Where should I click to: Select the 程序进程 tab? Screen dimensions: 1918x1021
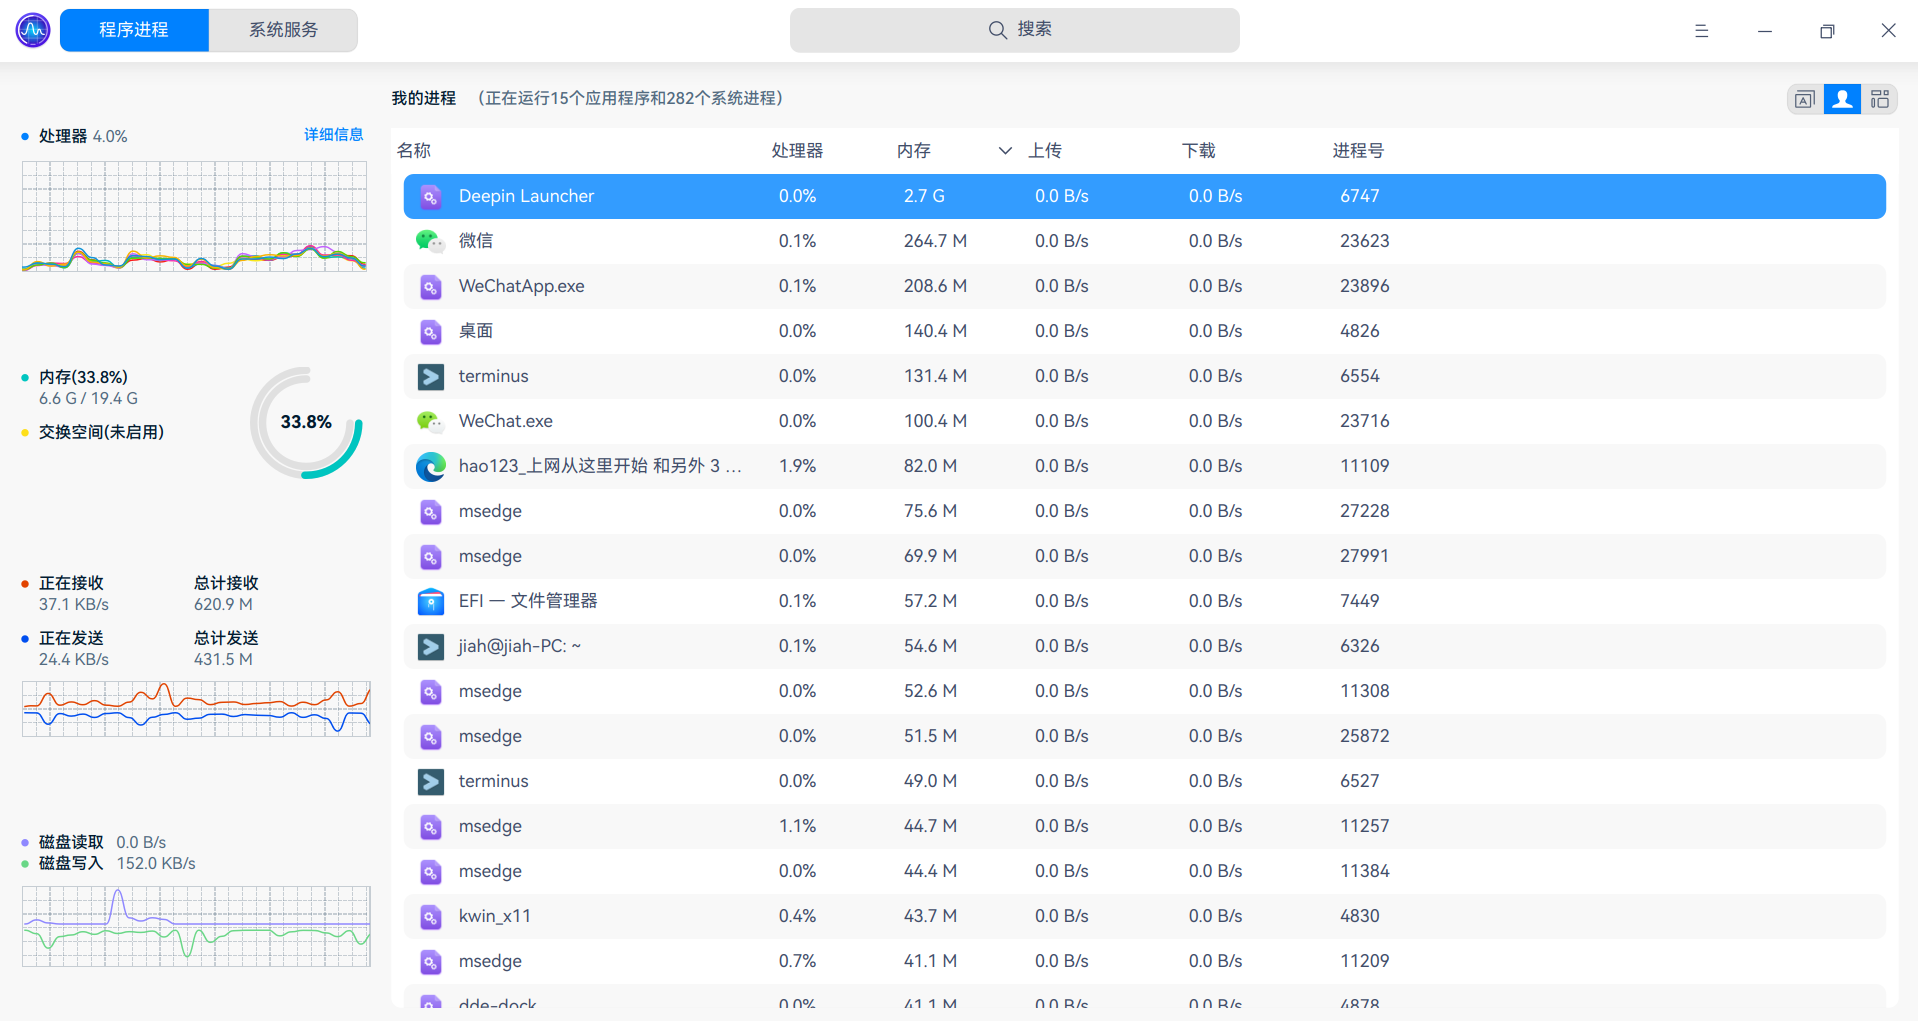(x=134, y=30)
